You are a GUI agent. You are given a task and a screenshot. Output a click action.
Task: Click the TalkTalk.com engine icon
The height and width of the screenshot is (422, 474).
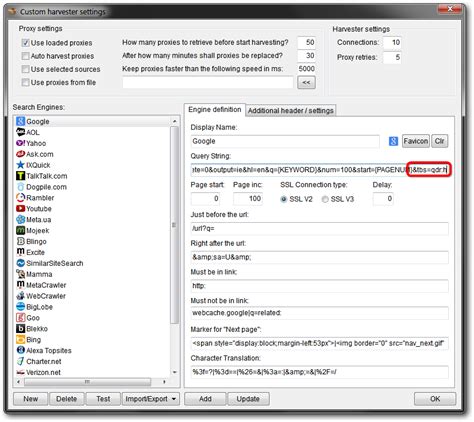point(20,176)
